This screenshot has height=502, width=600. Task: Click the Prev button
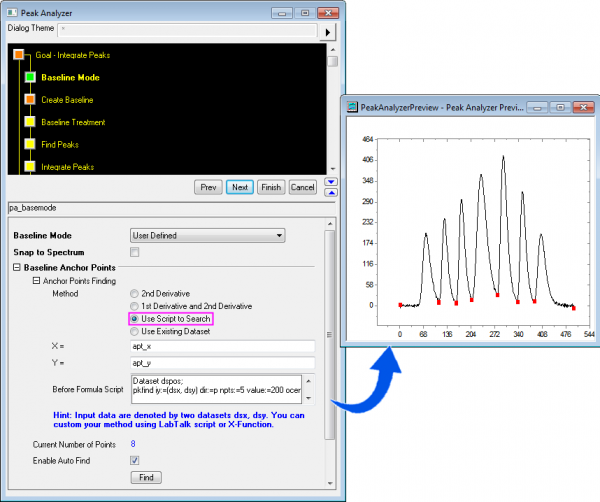pos(208,187)
